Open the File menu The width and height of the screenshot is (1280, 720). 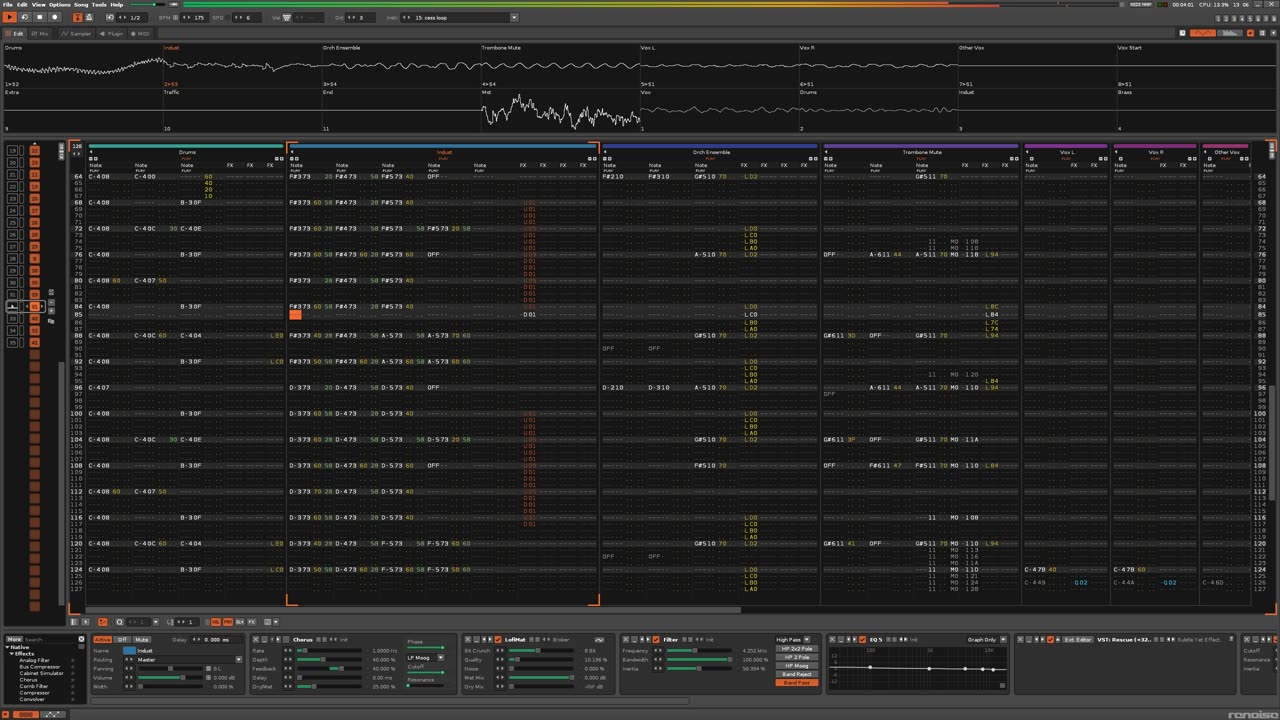(7, 4)
